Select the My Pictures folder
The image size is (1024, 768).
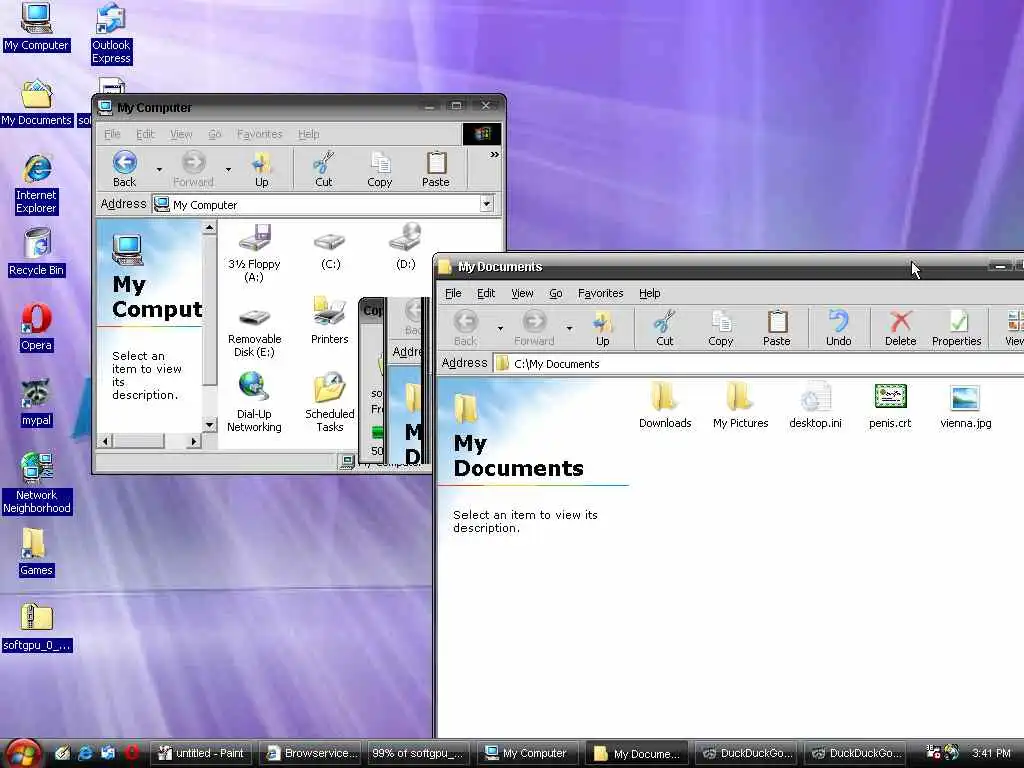pos(740,405)
